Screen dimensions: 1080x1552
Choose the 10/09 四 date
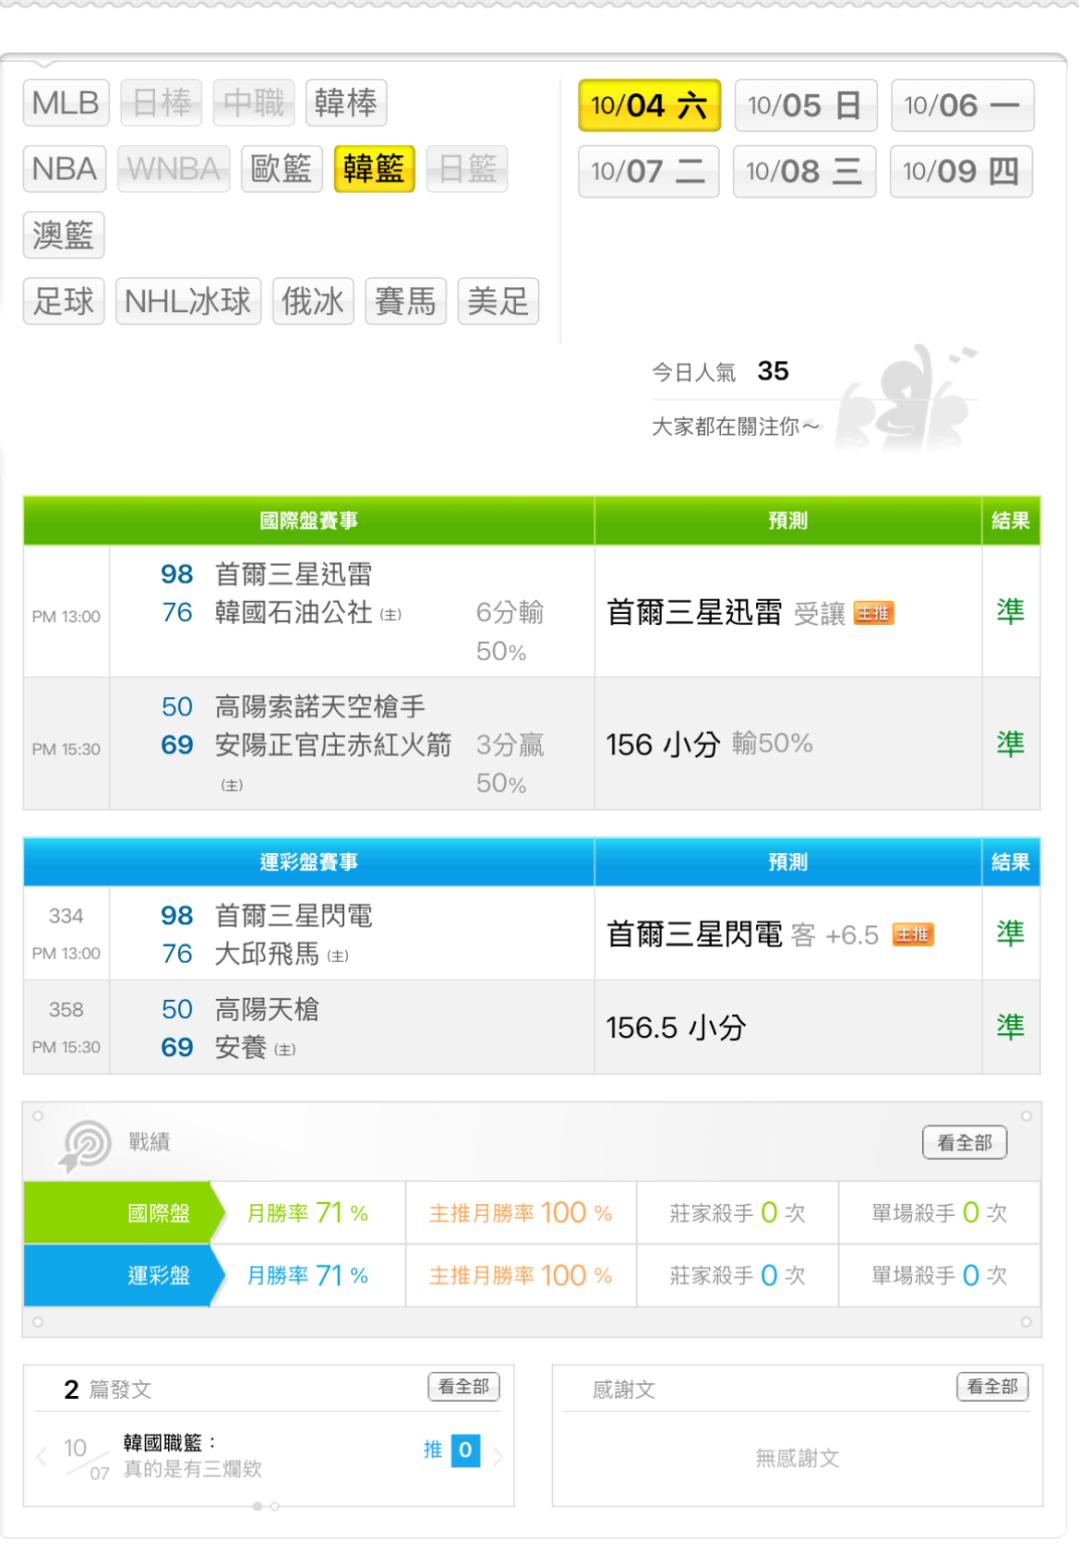960,172
